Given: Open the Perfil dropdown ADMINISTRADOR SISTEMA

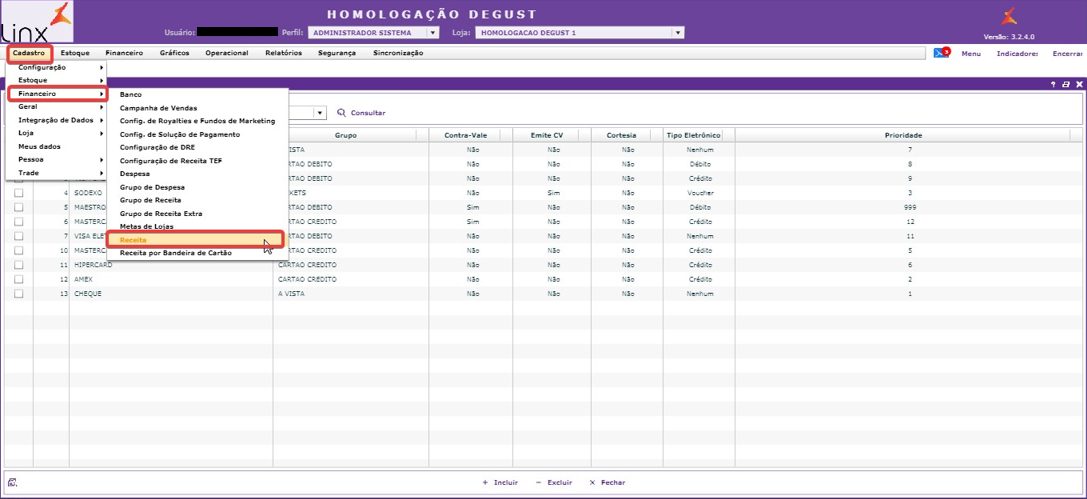Looking at the screenshot, I should tap(373, 33).
